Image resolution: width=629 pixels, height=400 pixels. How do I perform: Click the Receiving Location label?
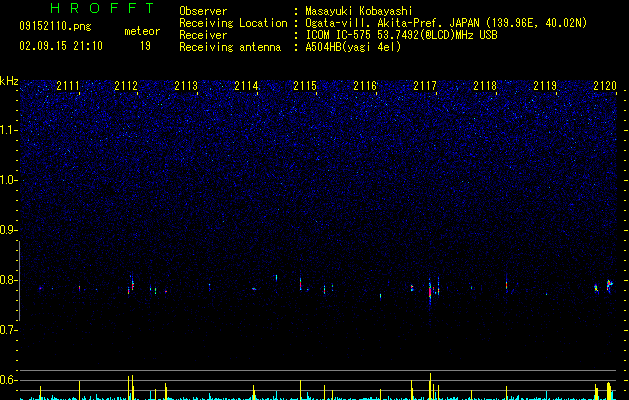[233, 23]
